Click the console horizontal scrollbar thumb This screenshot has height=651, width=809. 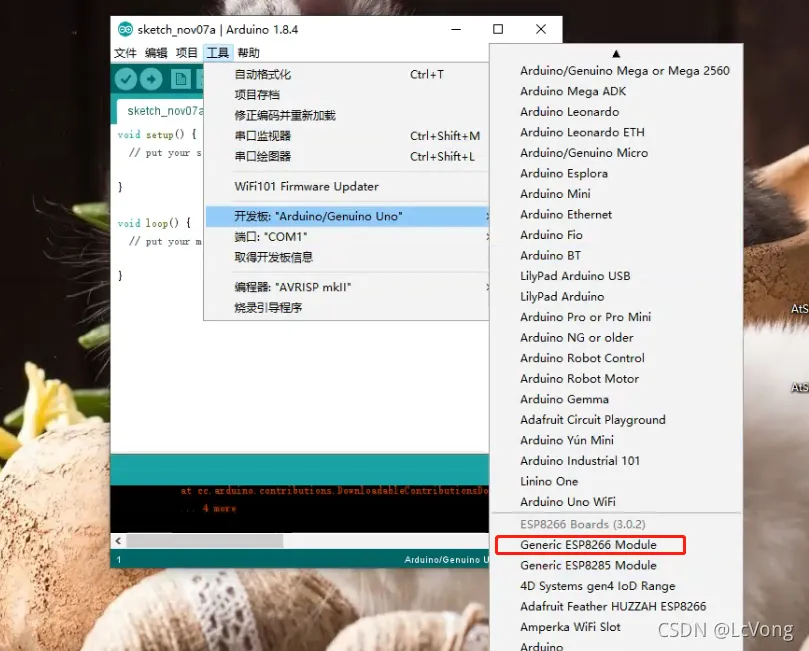pyautogui.click(x=205, y=541)
